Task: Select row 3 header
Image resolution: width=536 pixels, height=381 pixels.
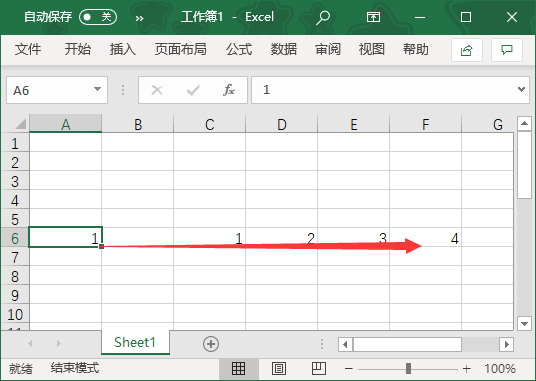Action: pos(15,180)
